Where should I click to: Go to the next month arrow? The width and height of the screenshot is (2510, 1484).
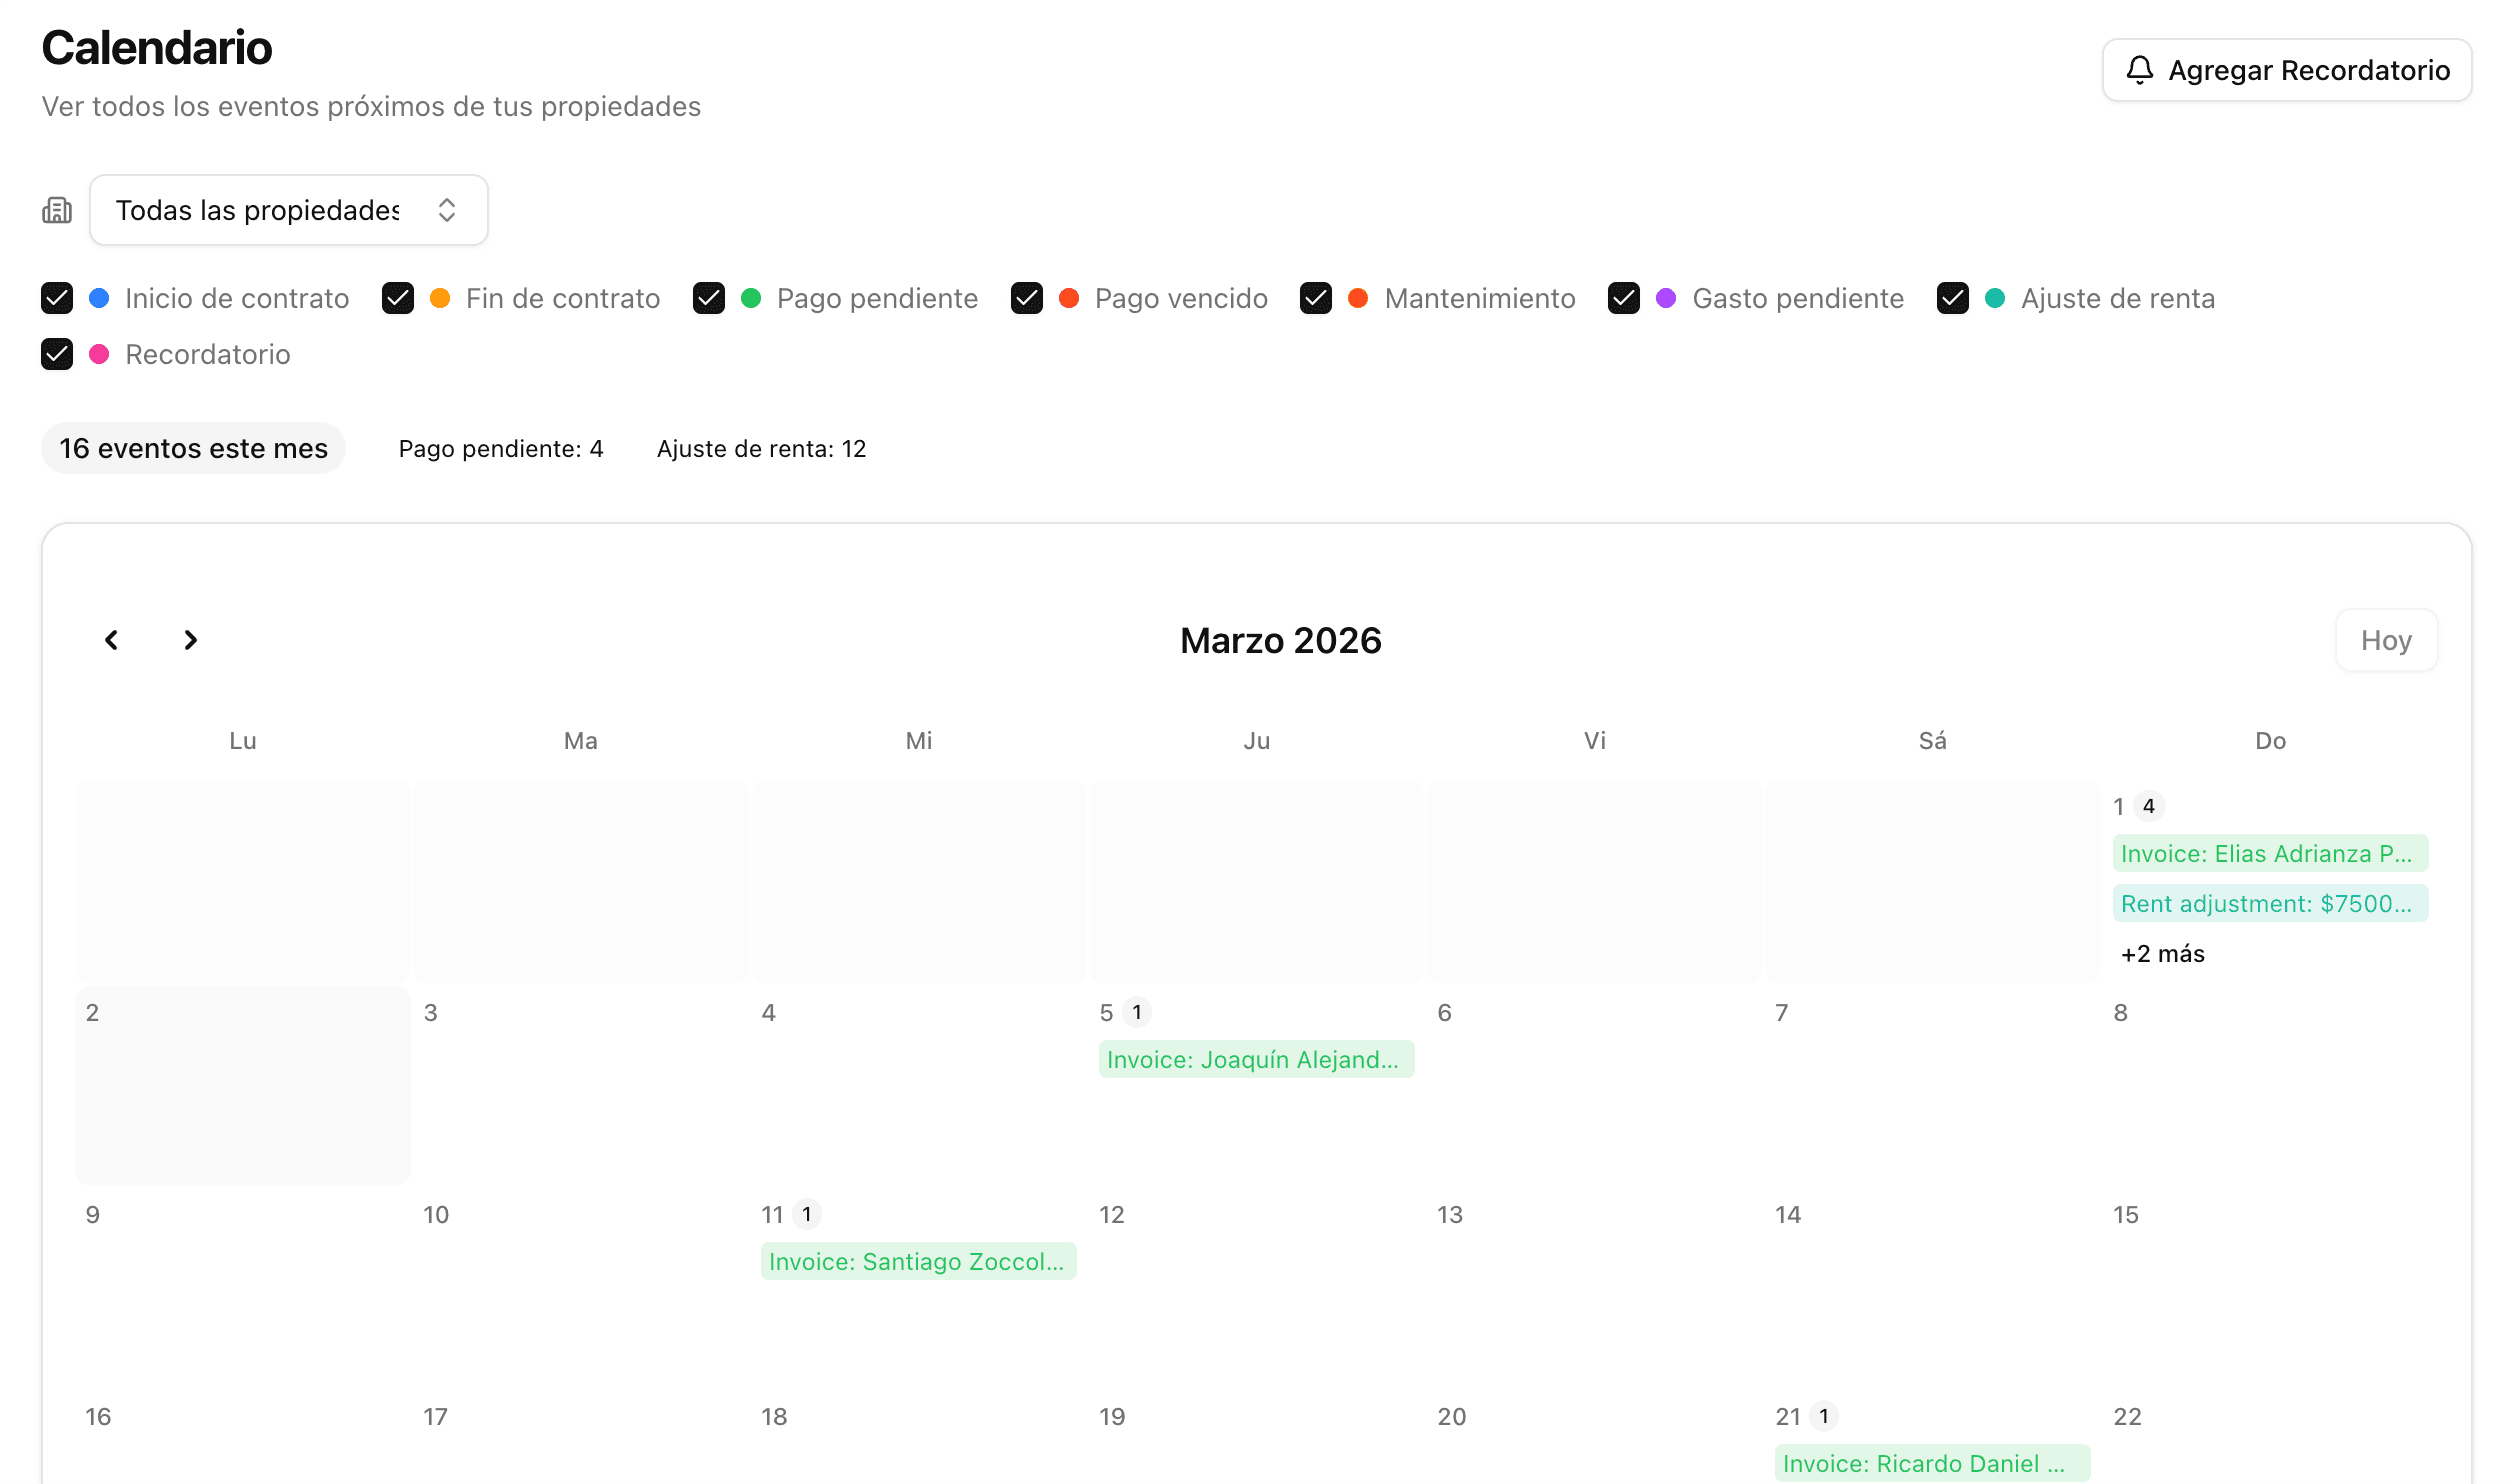(x=190, y=640)
